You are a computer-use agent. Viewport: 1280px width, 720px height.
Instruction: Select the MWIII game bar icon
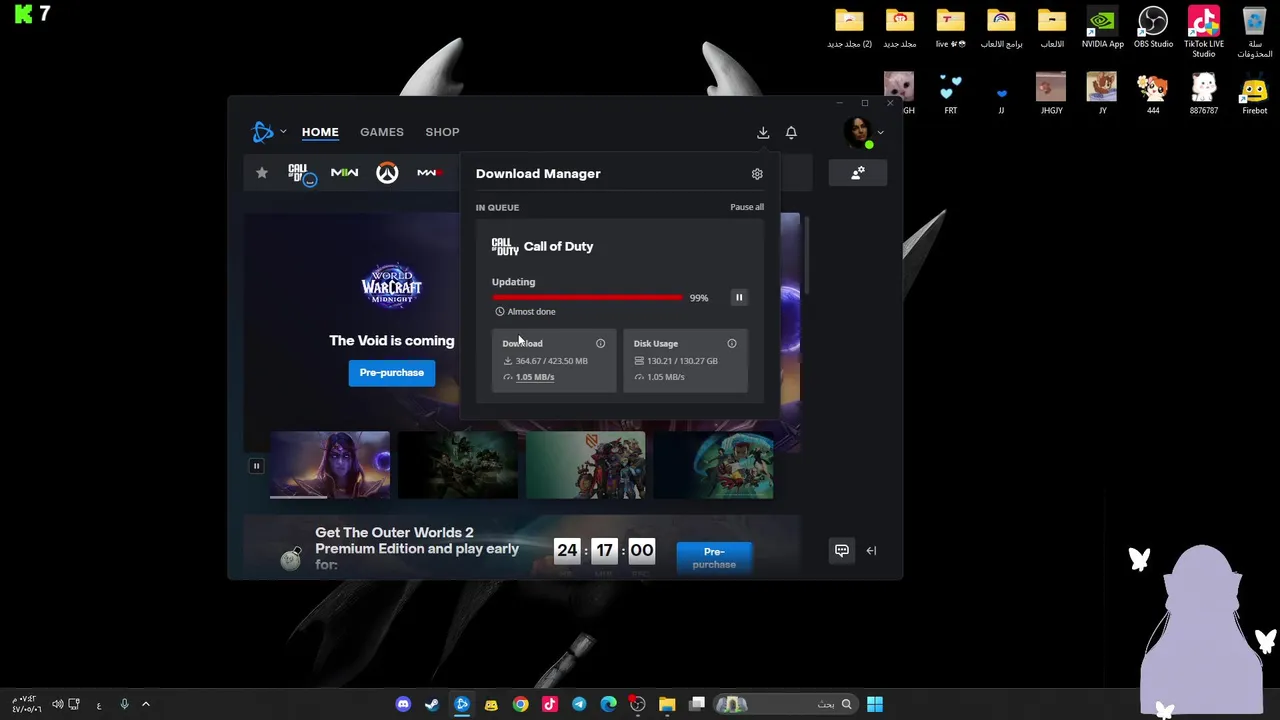429,173
